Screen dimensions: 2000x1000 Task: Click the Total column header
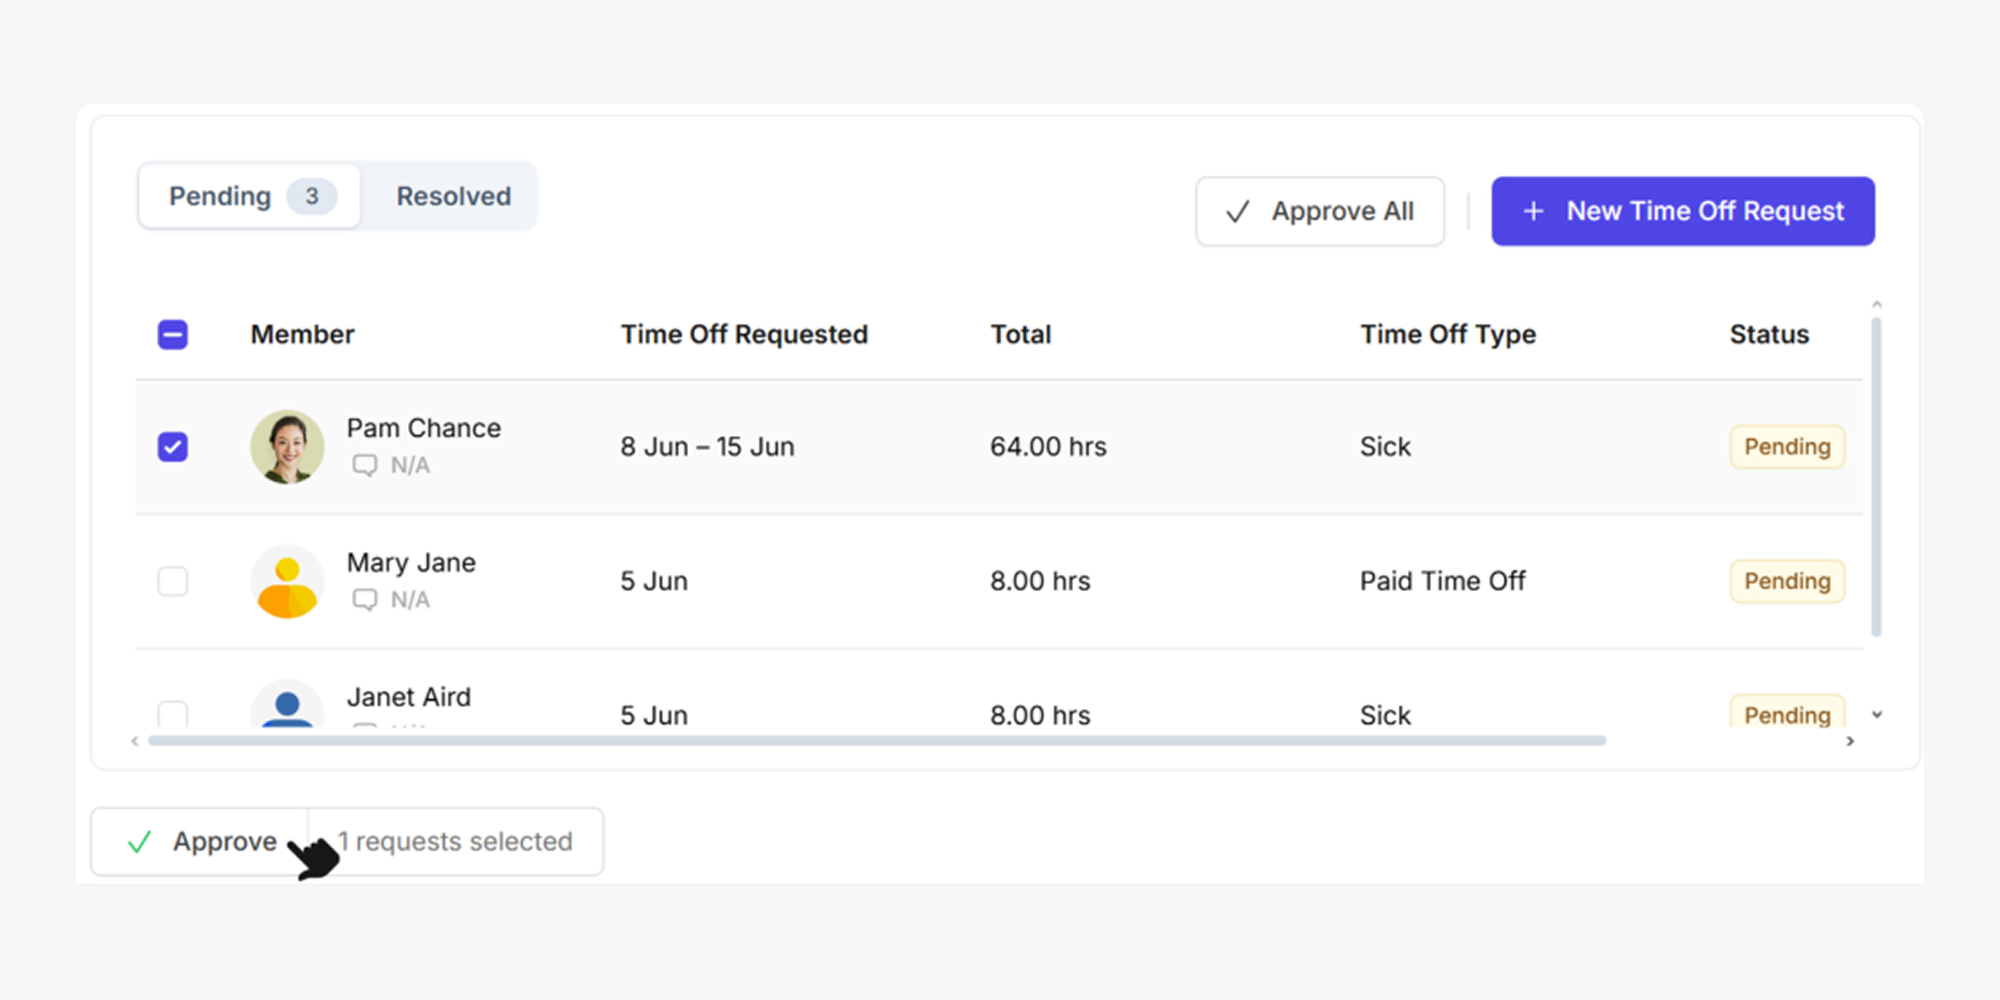coord(1020,334)
